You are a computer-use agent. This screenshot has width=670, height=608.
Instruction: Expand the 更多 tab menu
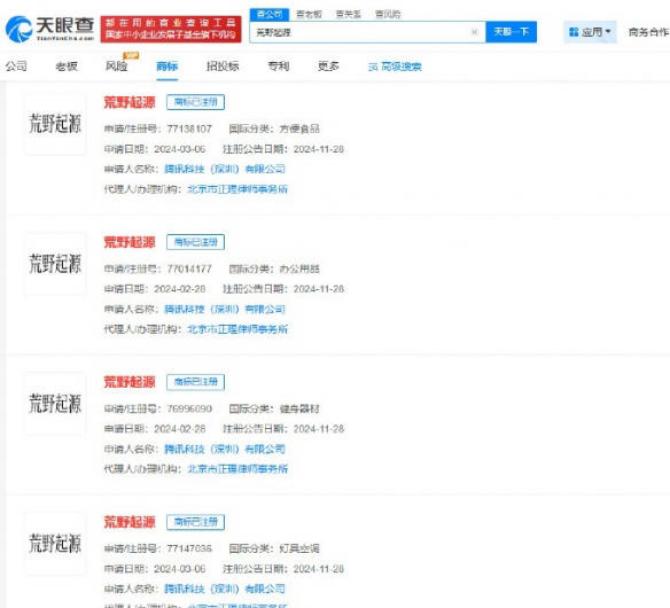pyautogui.click(x=329, y=66)
